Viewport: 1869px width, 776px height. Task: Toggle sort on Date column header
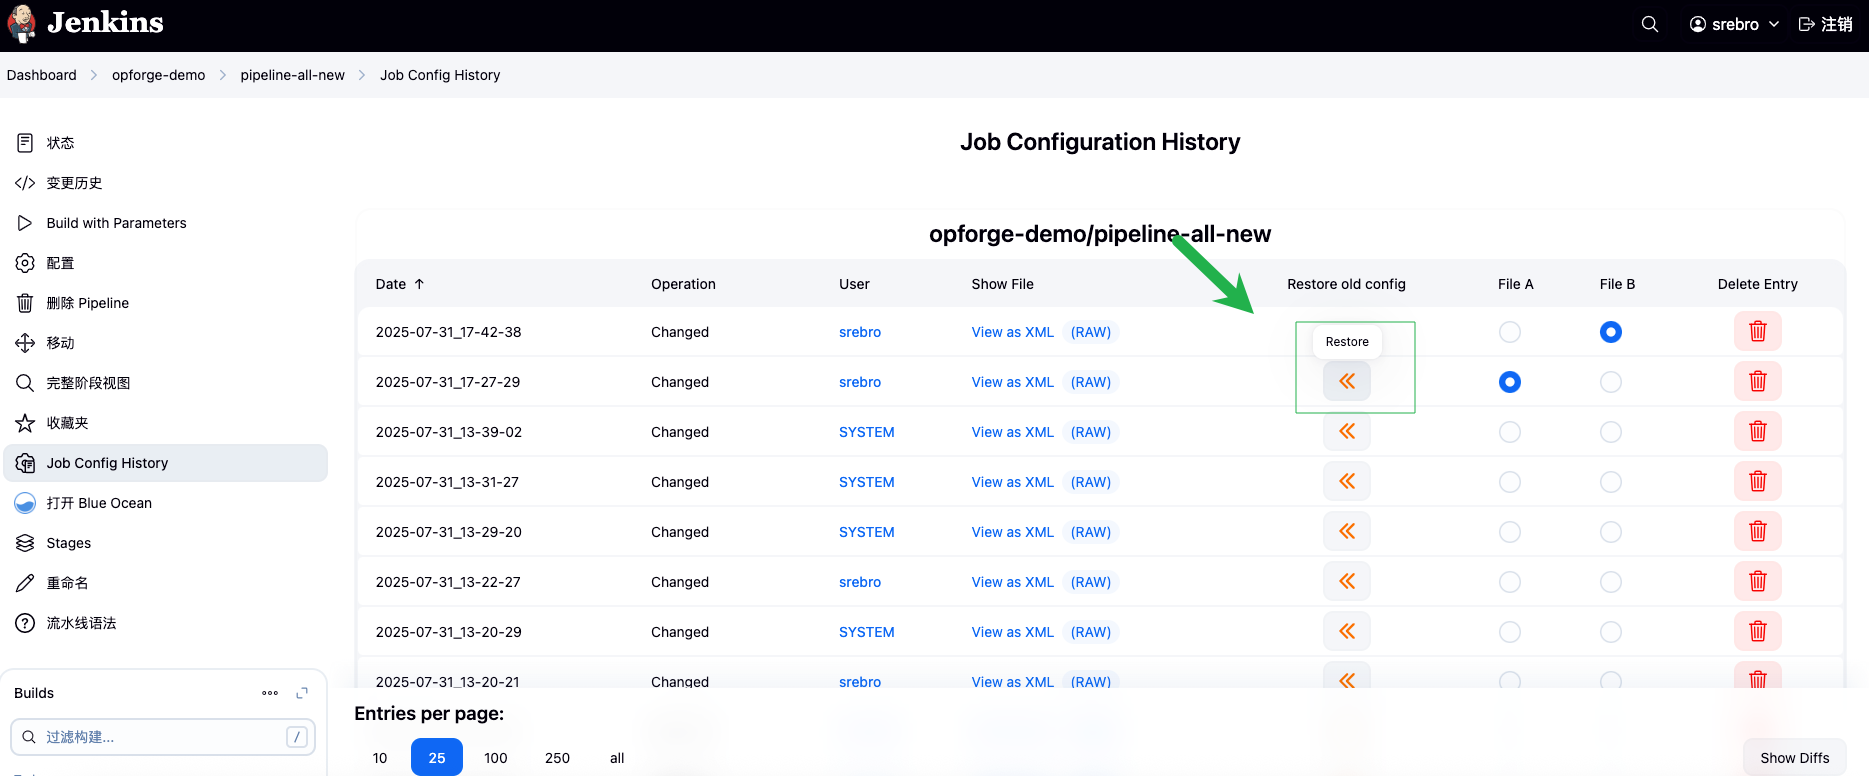click(x=399, y=284)
